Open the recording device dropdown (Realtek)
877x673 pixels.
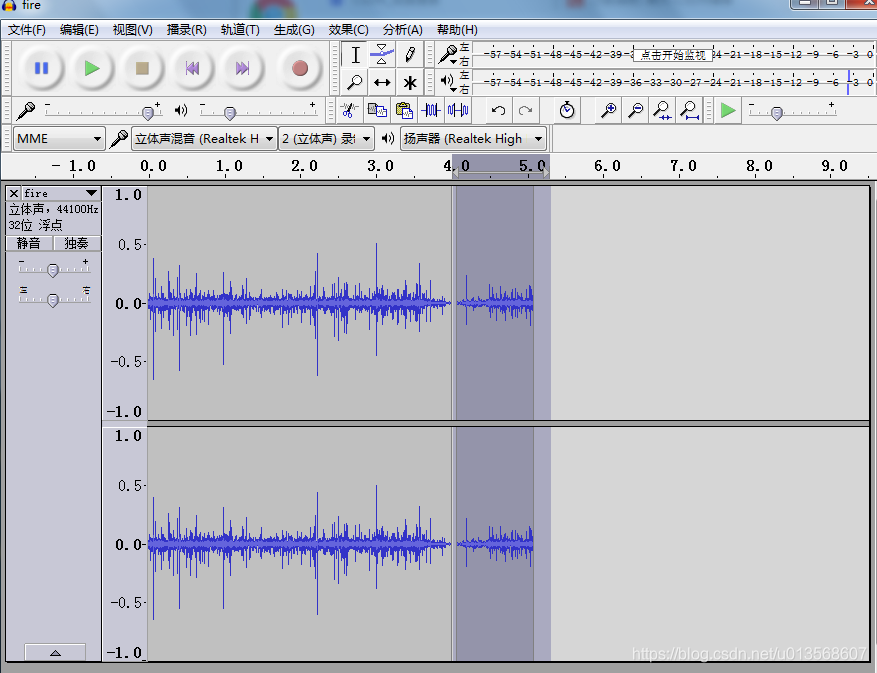204,138
